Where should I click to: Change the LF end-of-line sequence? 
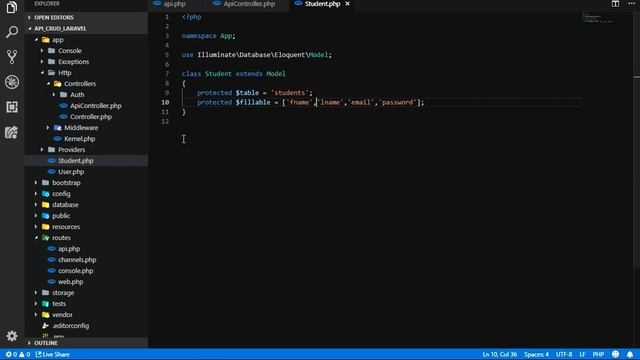[x=582, y=354]
